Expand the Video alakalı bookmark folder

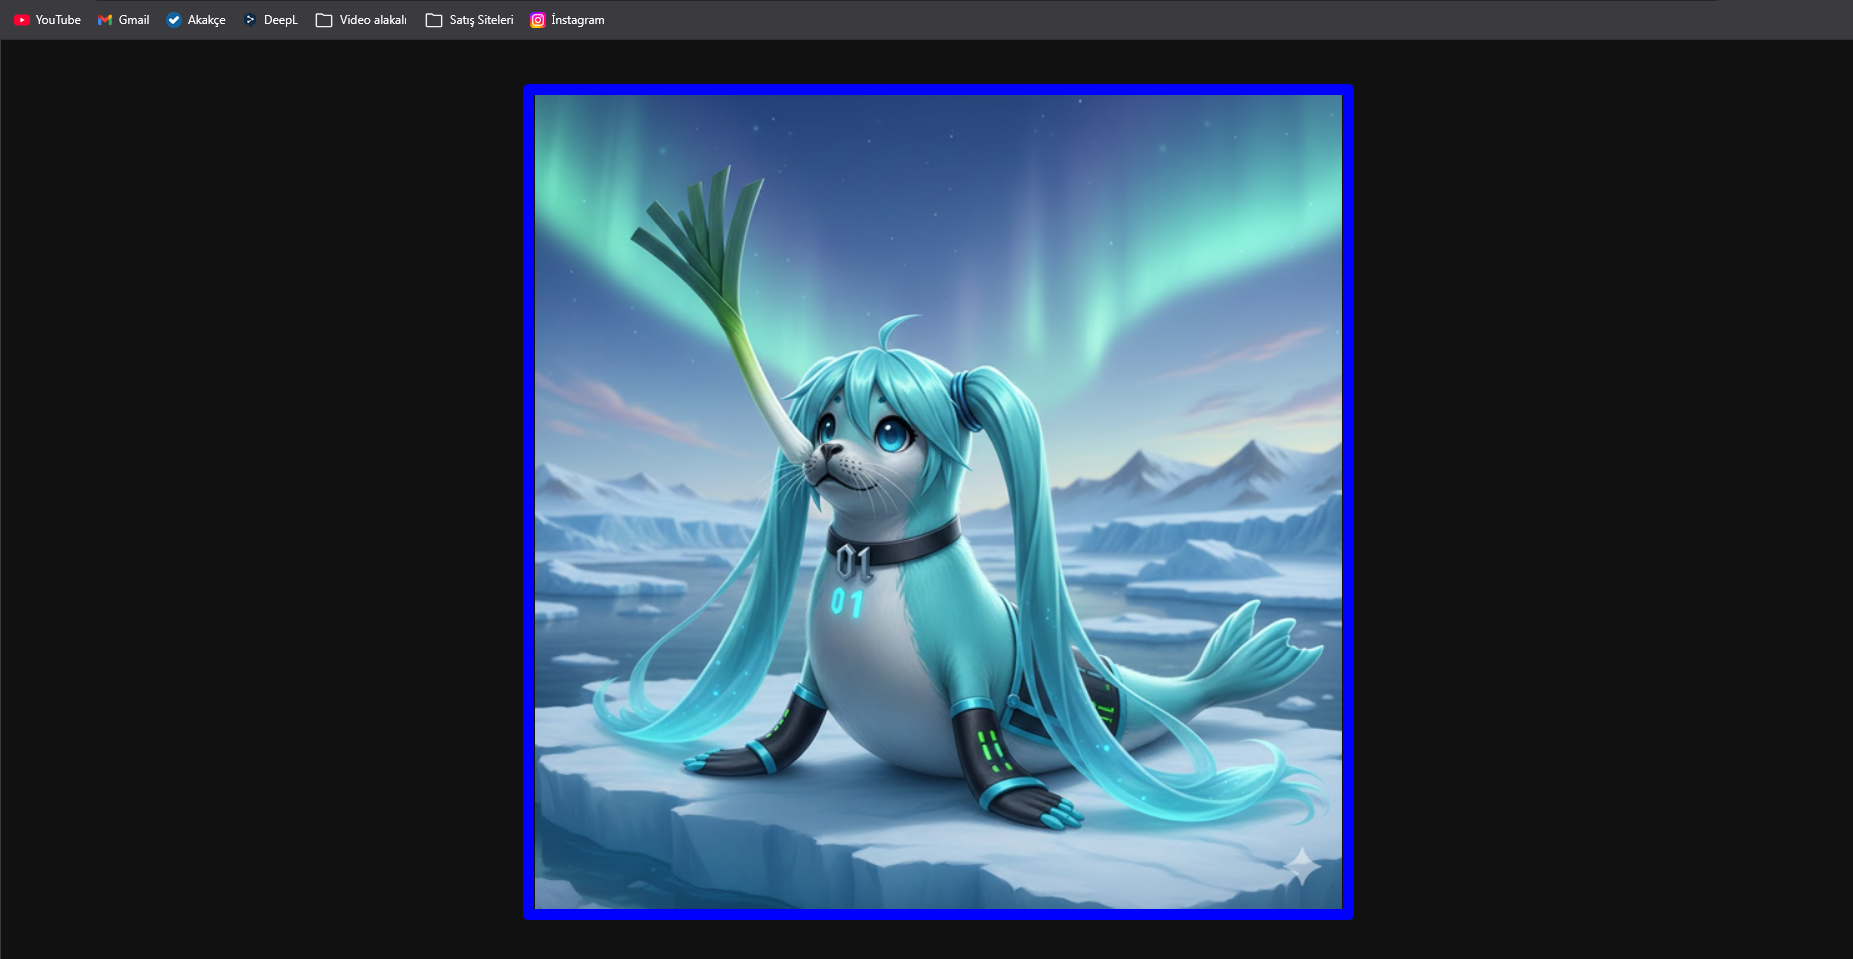[361, 20]
